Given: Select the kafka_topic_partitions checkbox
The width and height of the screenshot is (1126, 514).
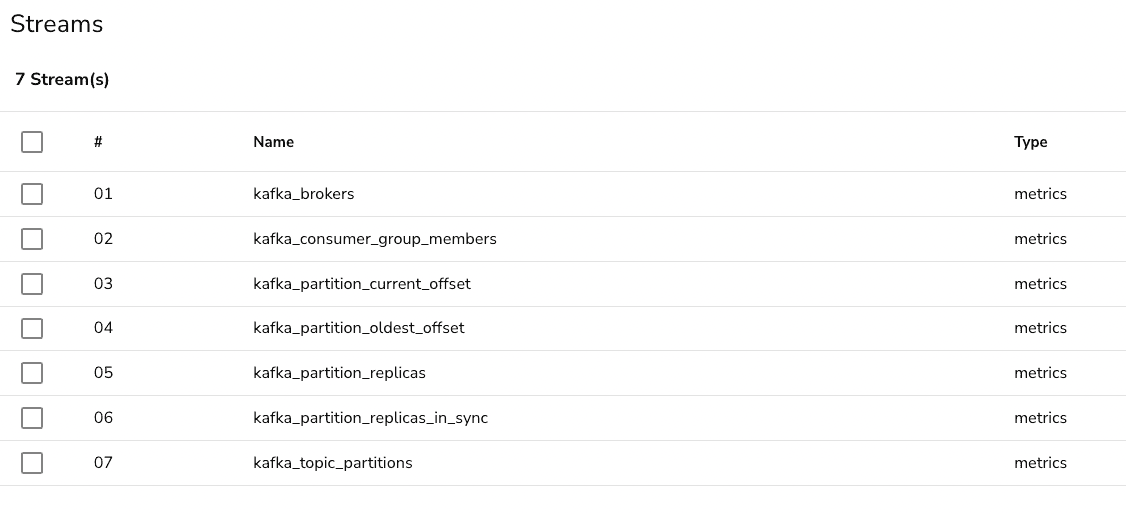Looking at the screenshot, I should pyautogui.click(x=32, y=463).
